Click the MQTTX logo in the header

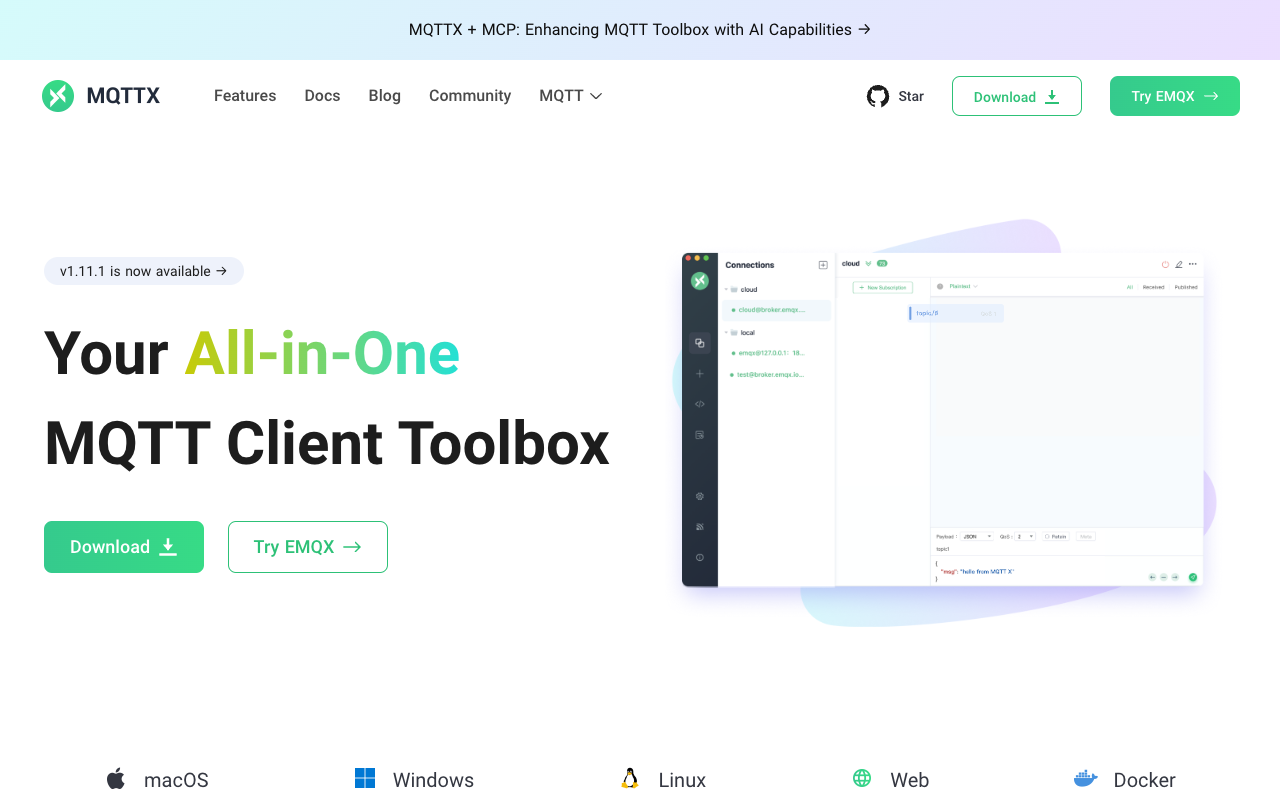tap(101, 96)
